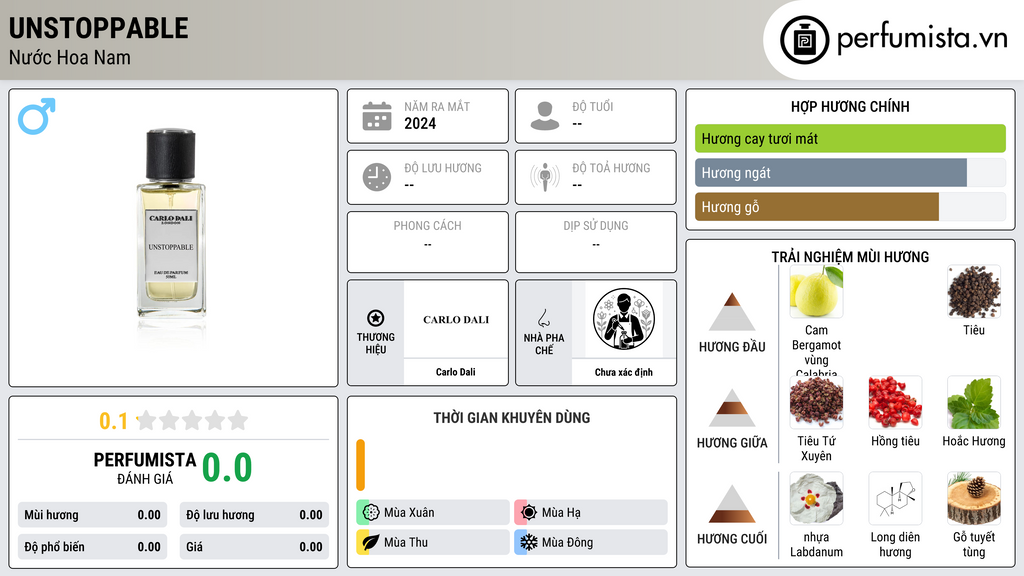
Task: Click the calendar icon beside Năm ra mắt
Action: (377, 116)
